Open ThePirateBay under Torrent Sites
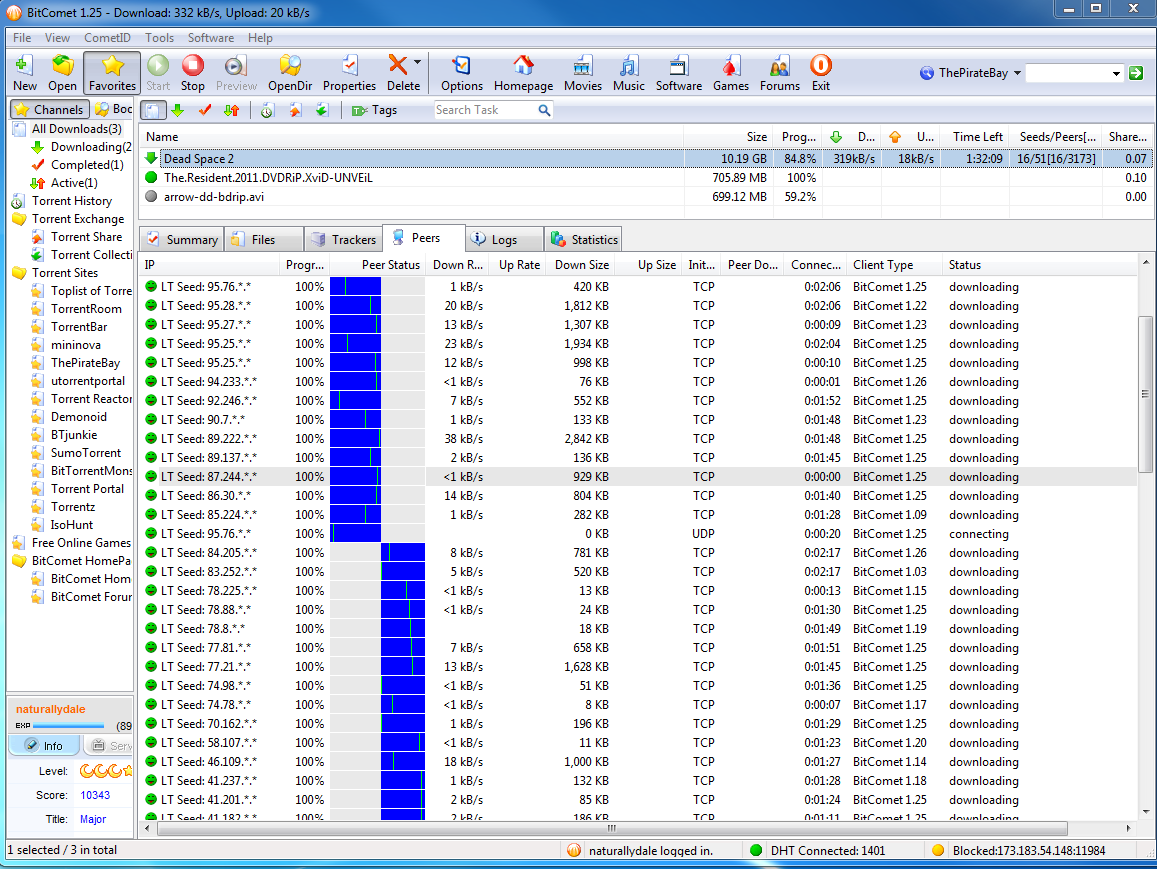The height and width of the screenshot is (869, 1157). [85, 363]
